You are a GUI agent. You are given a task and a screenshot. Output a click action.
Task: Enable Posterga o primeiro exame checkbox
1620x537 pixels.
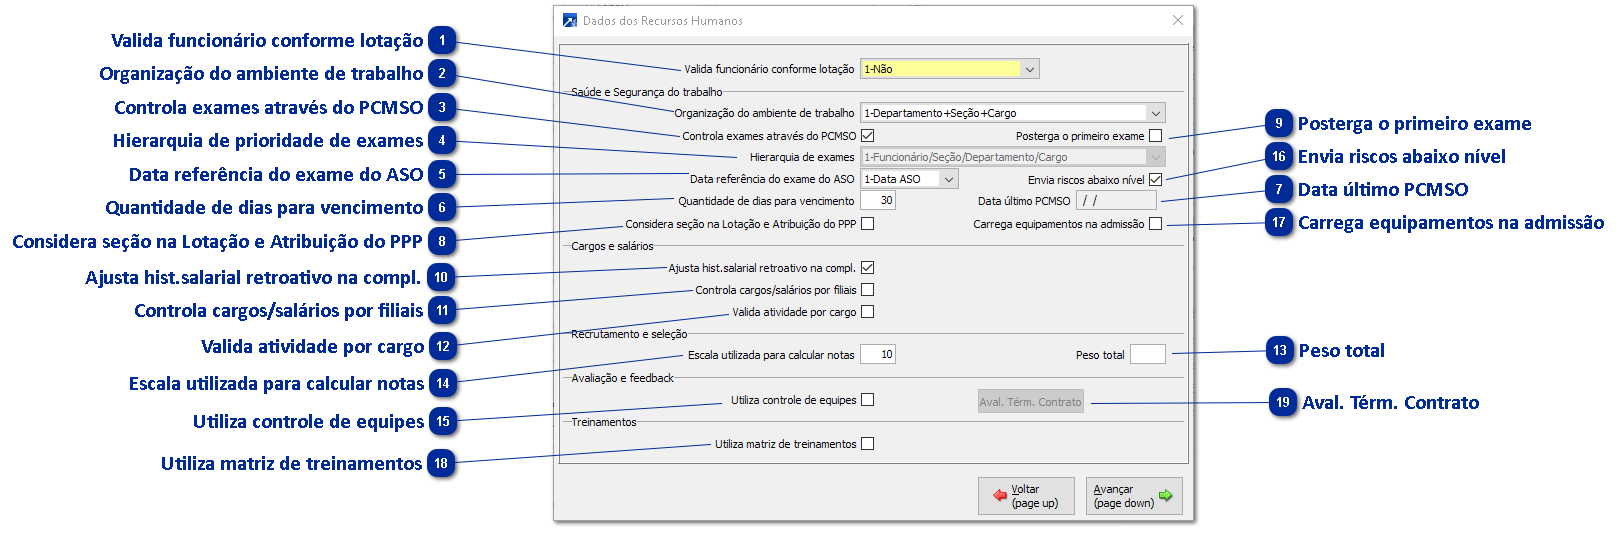(1155, 136)
